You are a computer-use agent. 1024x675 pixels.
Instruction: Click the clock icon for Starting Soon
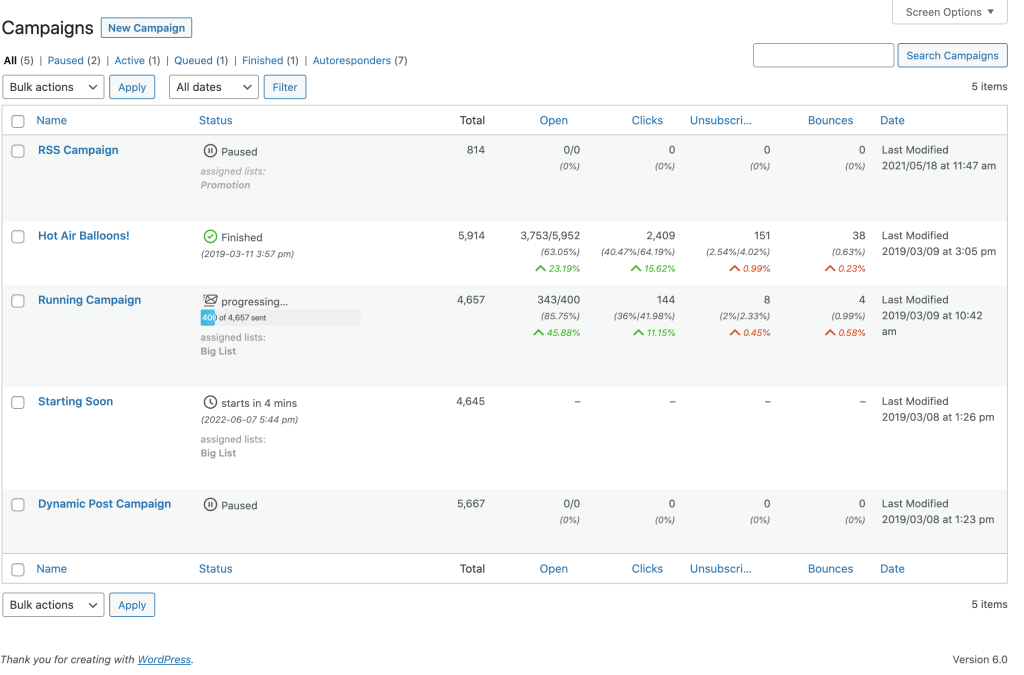(x=210, y=403)
